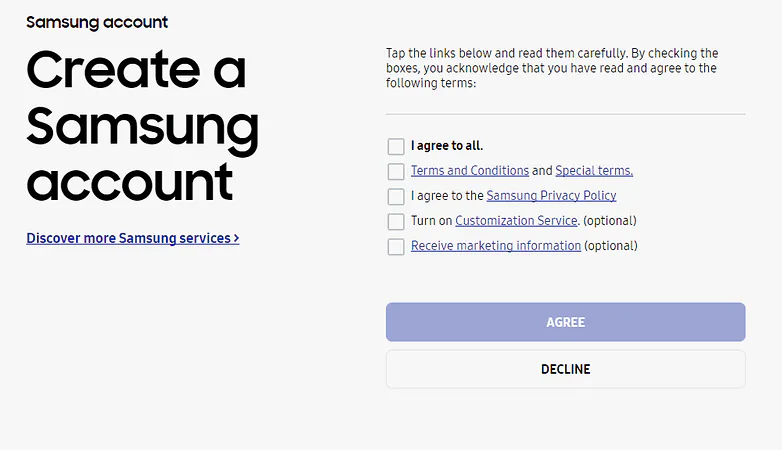Enable the Samsung Privacy Policy agreement checkbox
The image size is (782, 450).
tap(396, 197)
